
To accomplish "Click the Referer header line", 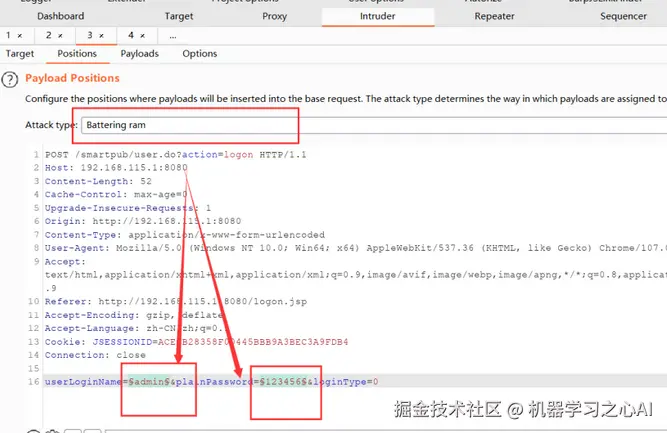I will tap(176, 302).
